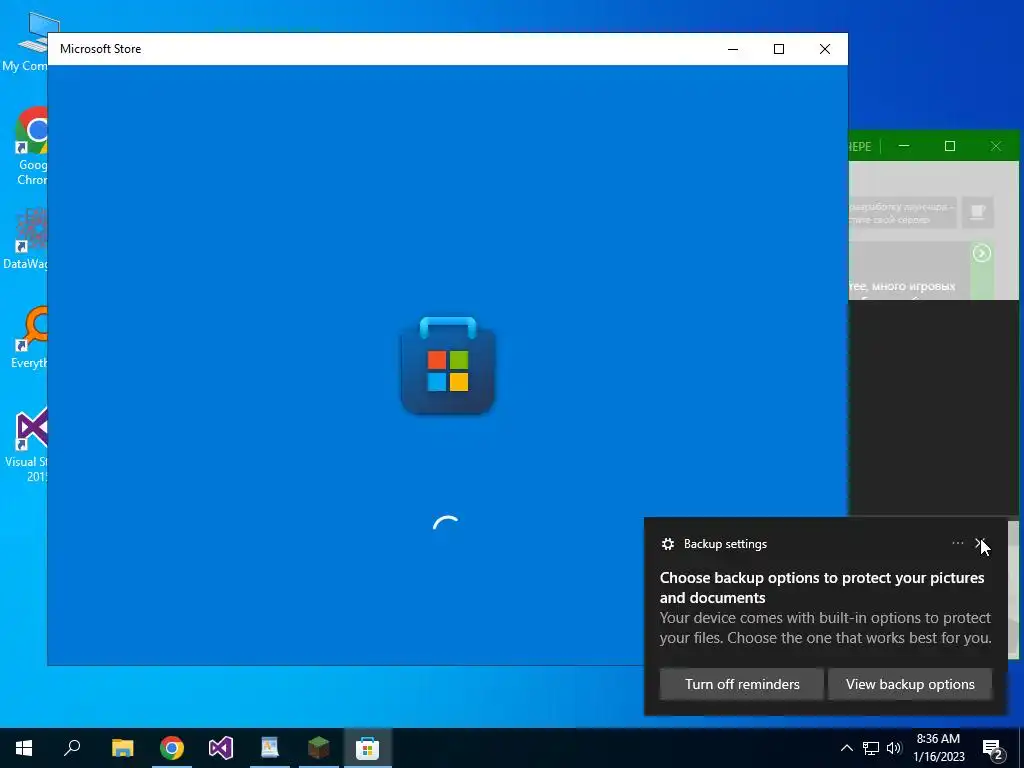Open the Action Center notifications icon
This screenshot has height=768, width=1024.
[x=993, y=749]
